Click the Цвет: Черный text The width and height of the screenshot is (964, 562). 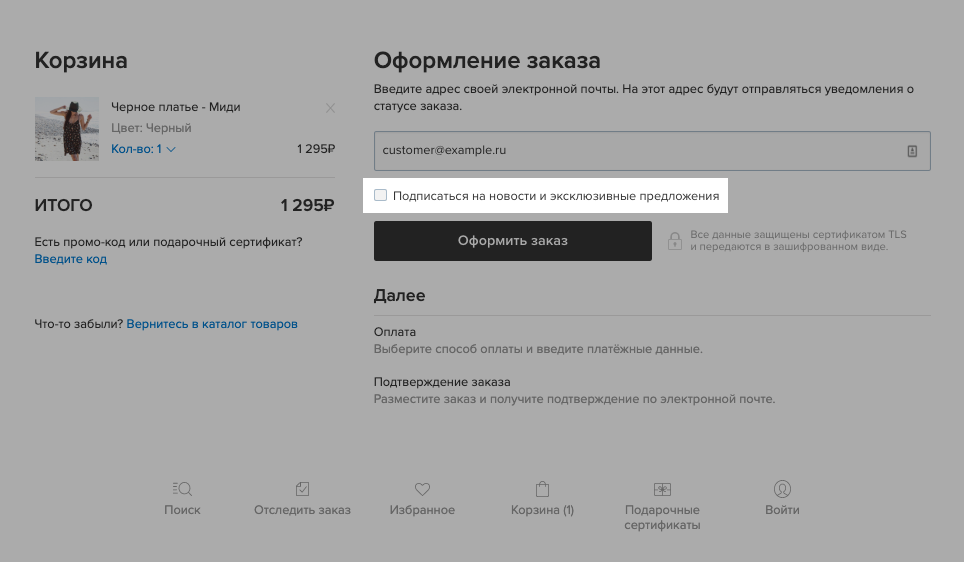point(151,128)
